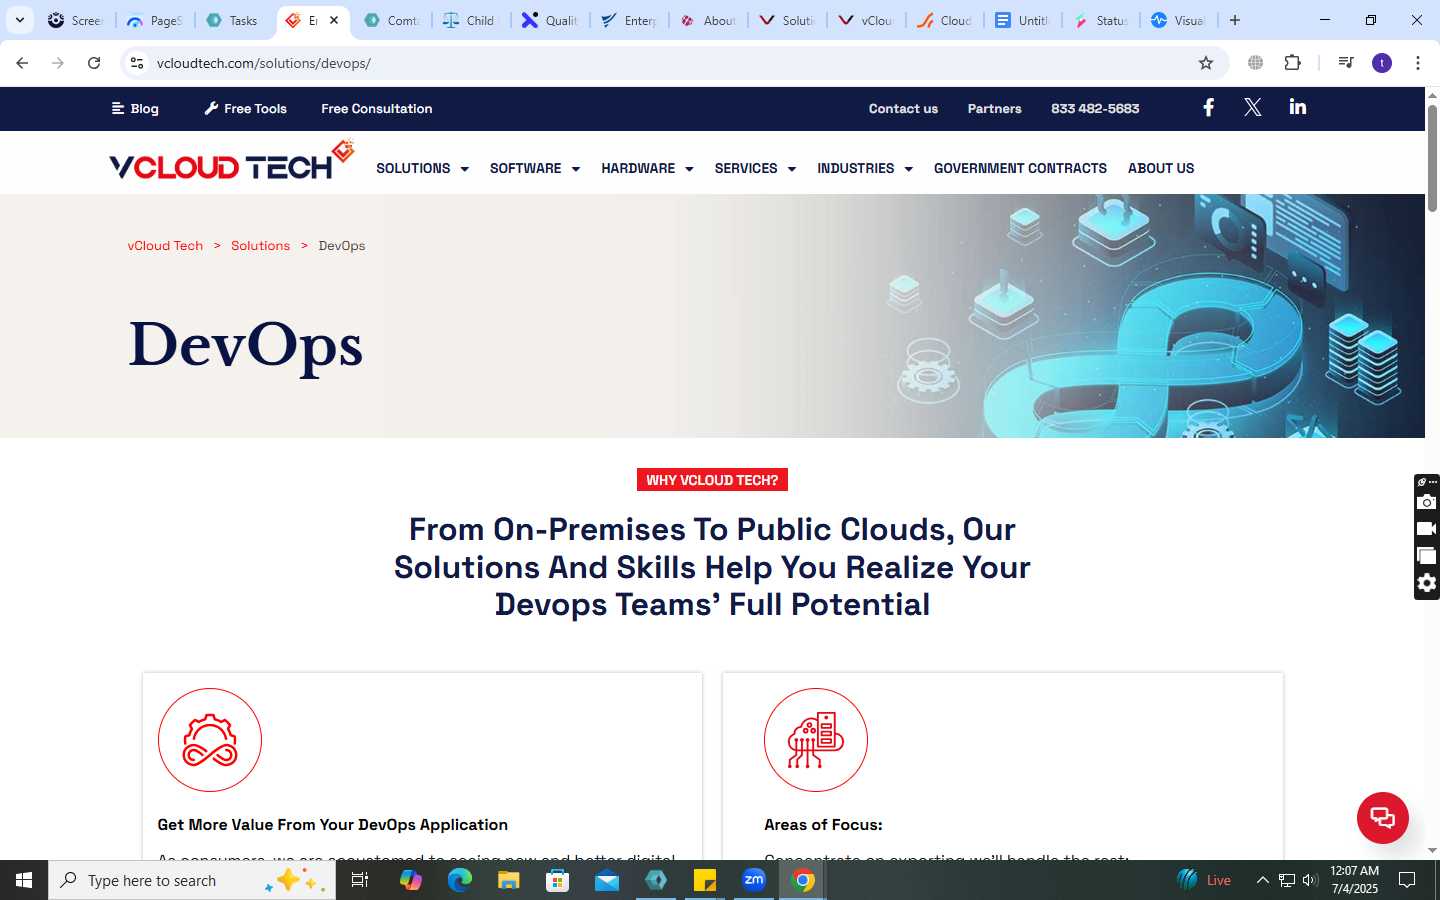1440x900 pixels.
Task: Open Microsoft Edge from the taskbar
Action: click(459, 880)
